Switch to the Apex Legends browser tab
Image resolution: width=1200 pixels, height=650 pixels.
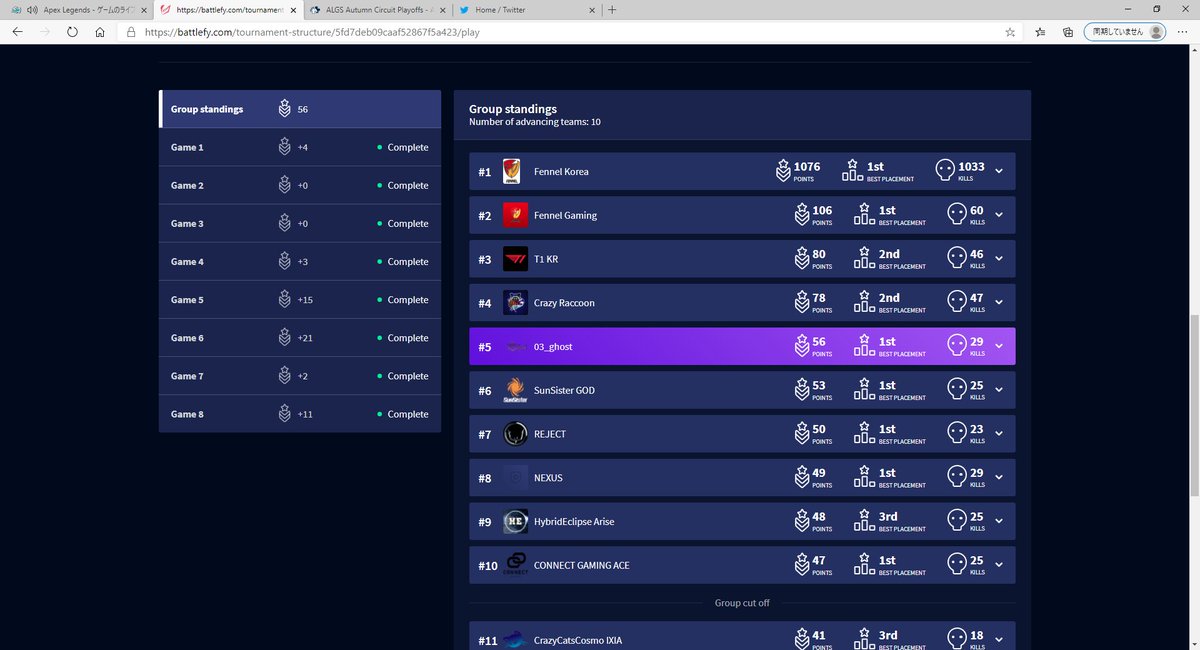78,10
